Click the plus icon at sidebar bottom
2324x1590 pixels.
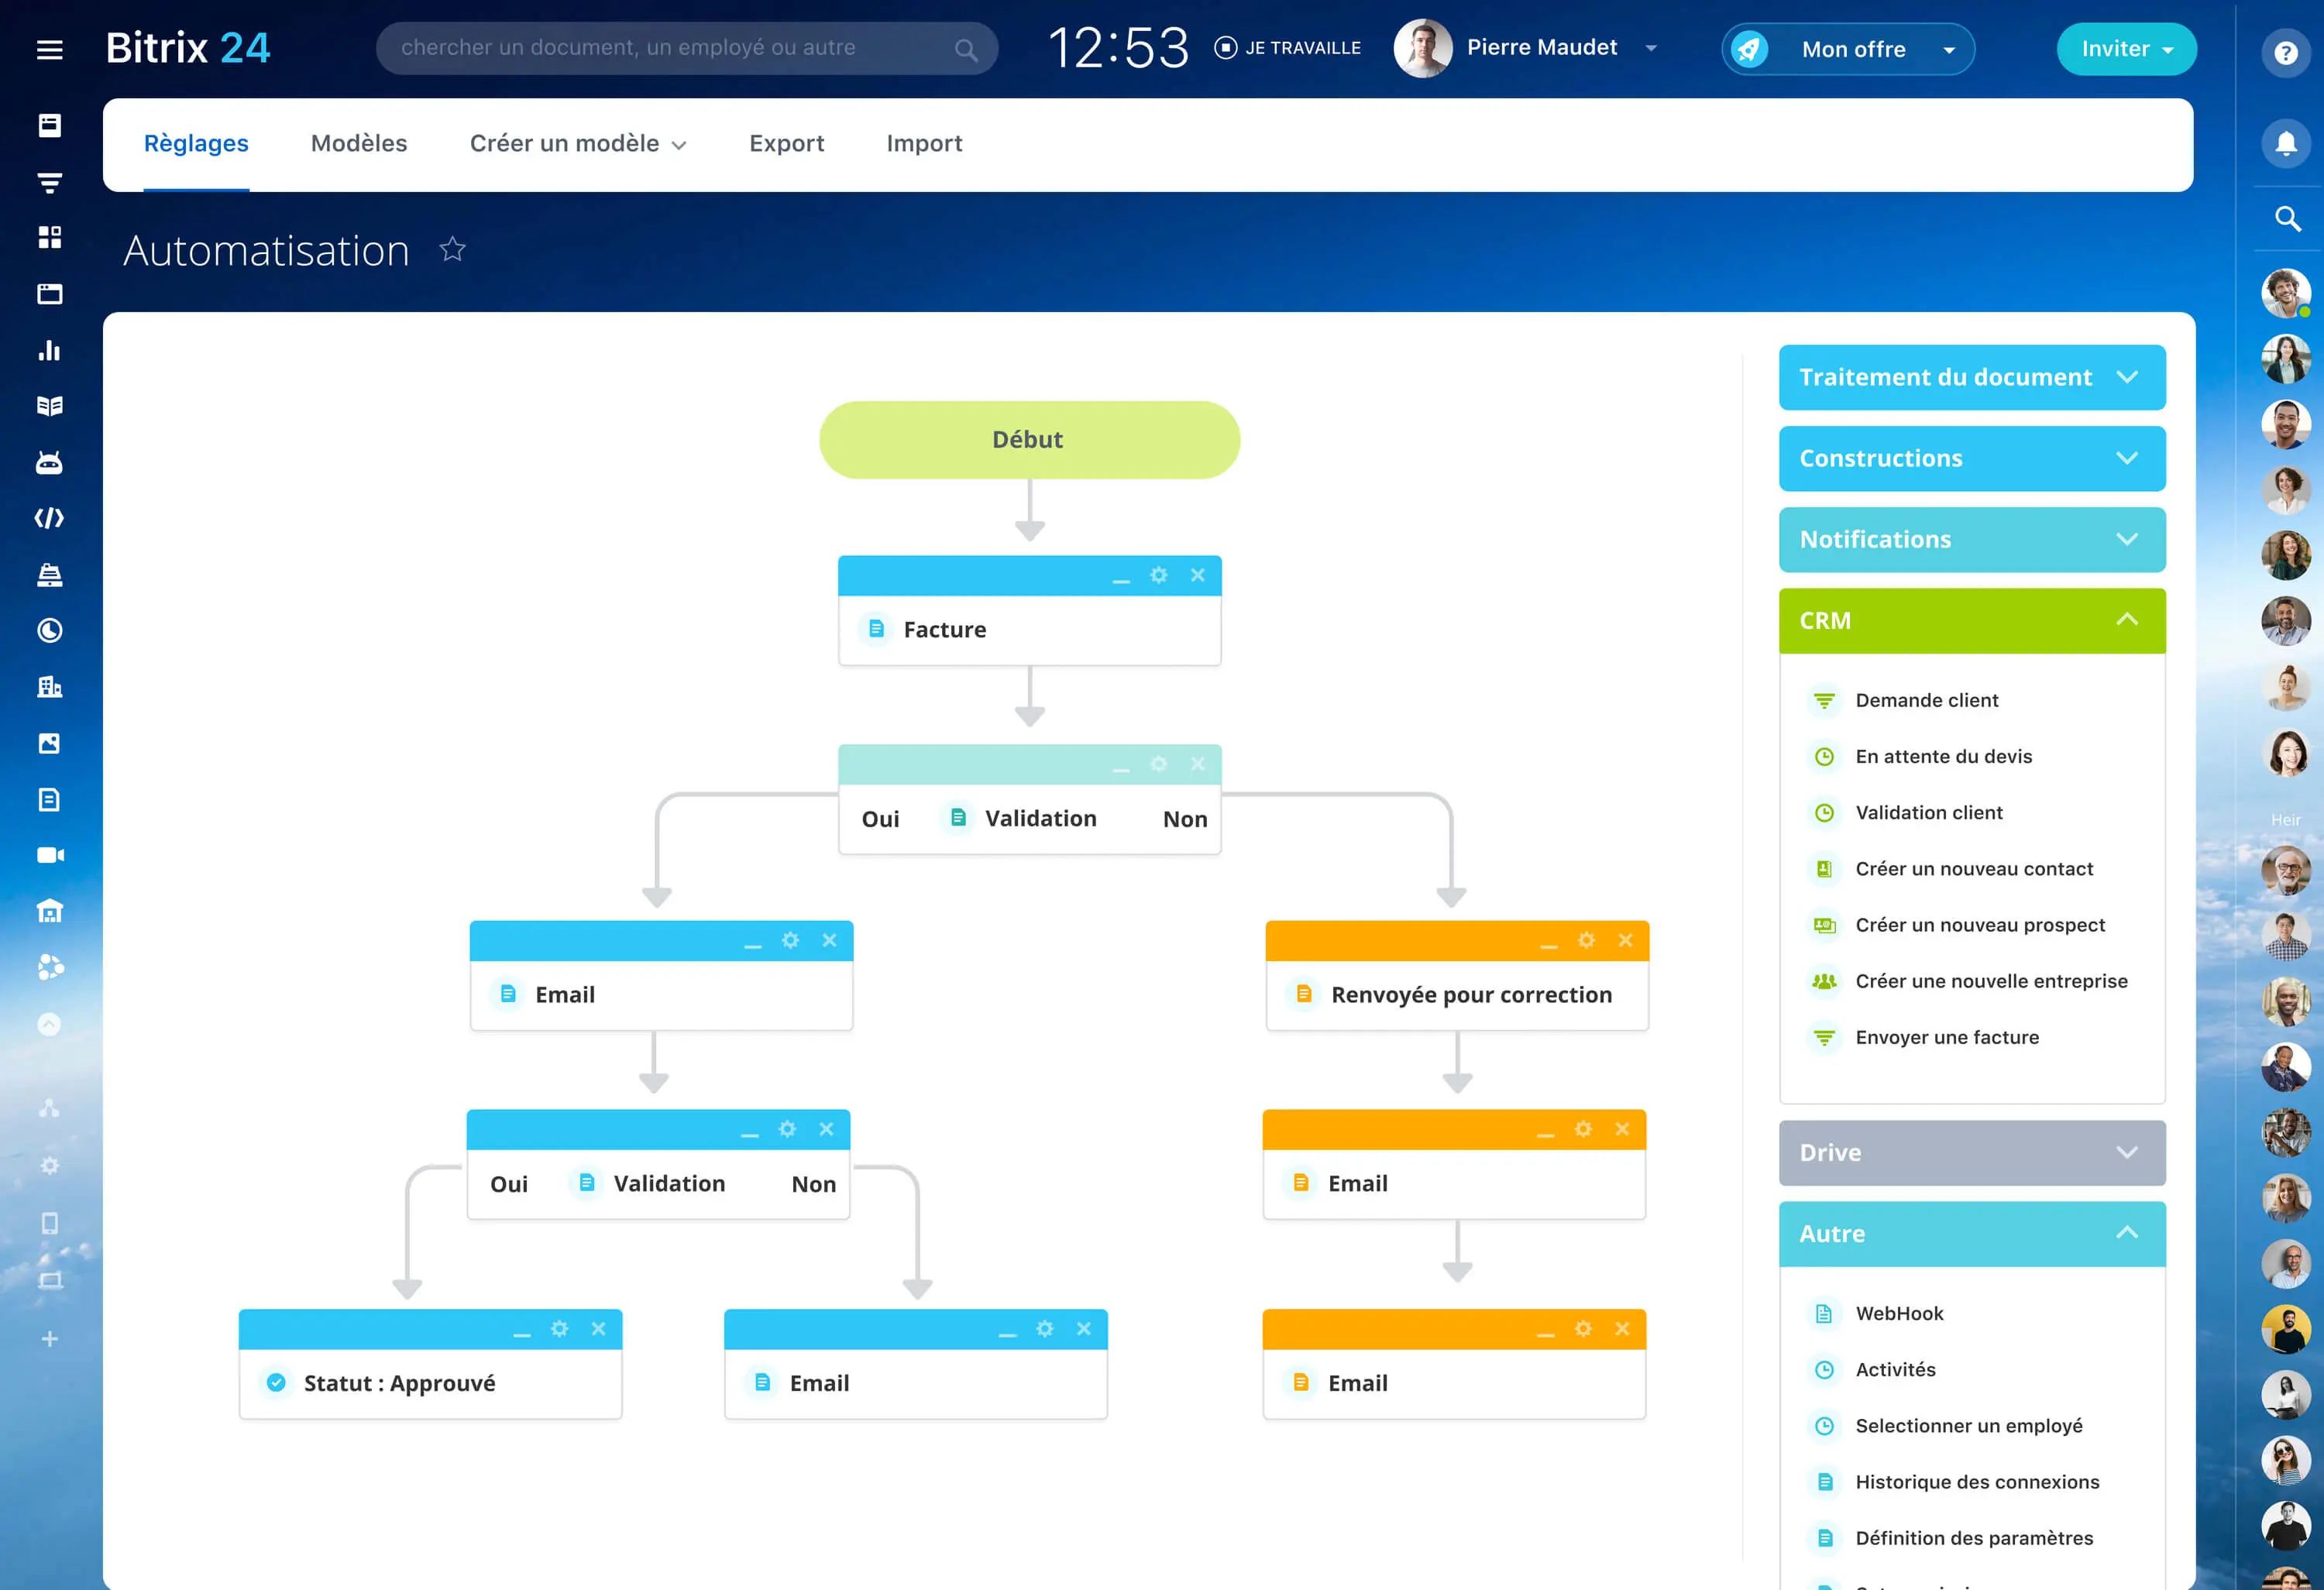click(49, 1339)
